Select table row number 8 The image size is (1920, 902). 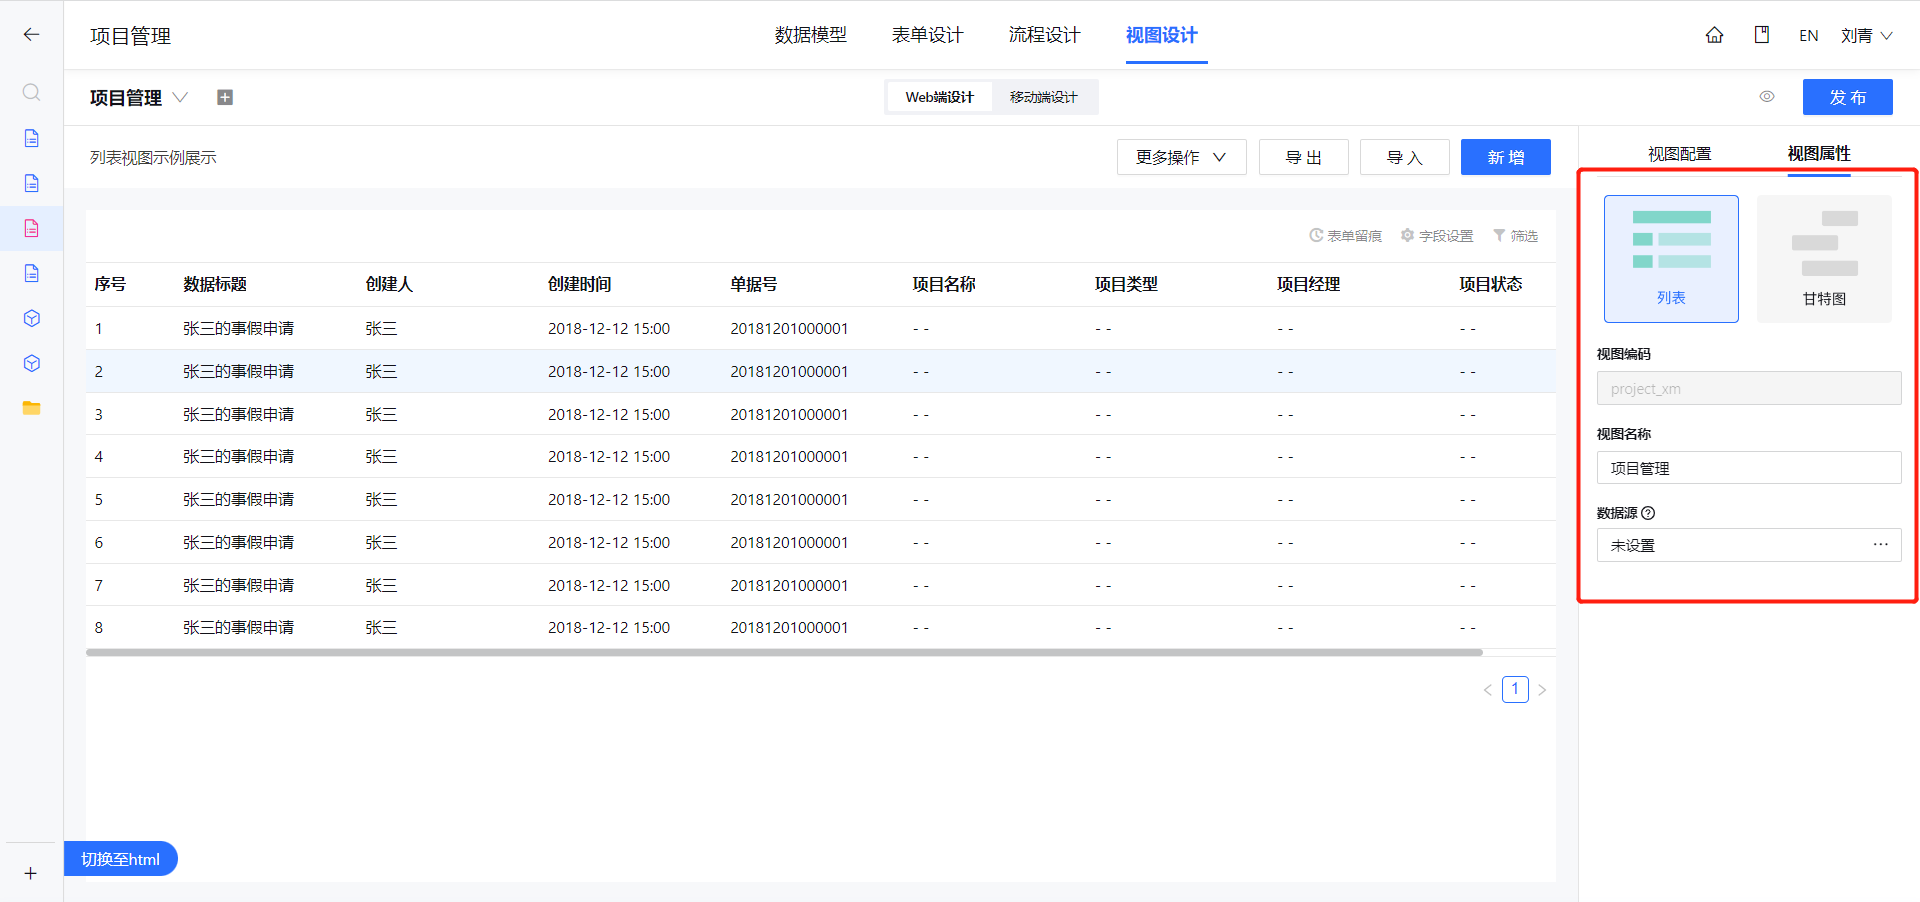[820, 627]
